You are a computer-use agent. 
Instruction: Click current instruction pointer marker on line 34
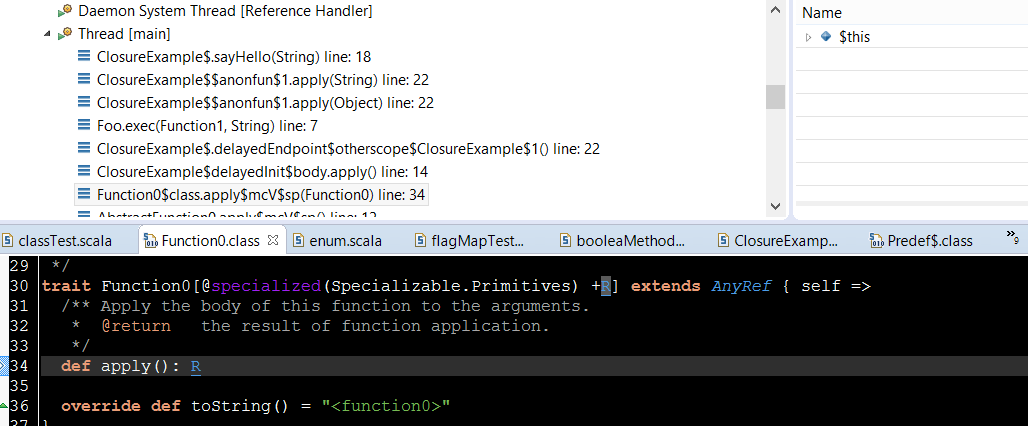(x=3, y=366)
